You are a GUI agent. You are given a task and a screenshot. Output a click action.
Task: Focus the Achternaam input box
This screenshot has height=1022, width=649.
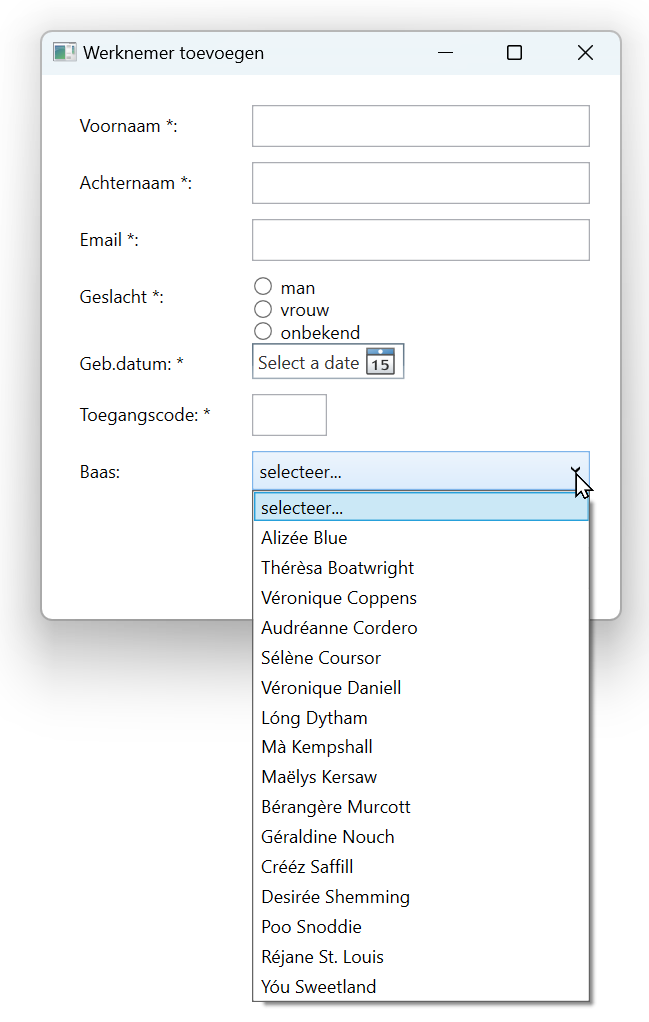420,183
